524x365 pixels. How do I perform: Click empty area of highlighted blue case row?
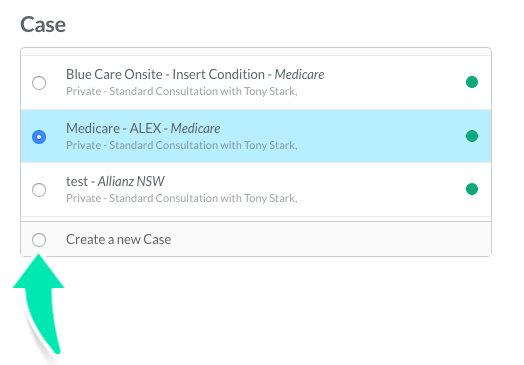click(x=378, y=136)
